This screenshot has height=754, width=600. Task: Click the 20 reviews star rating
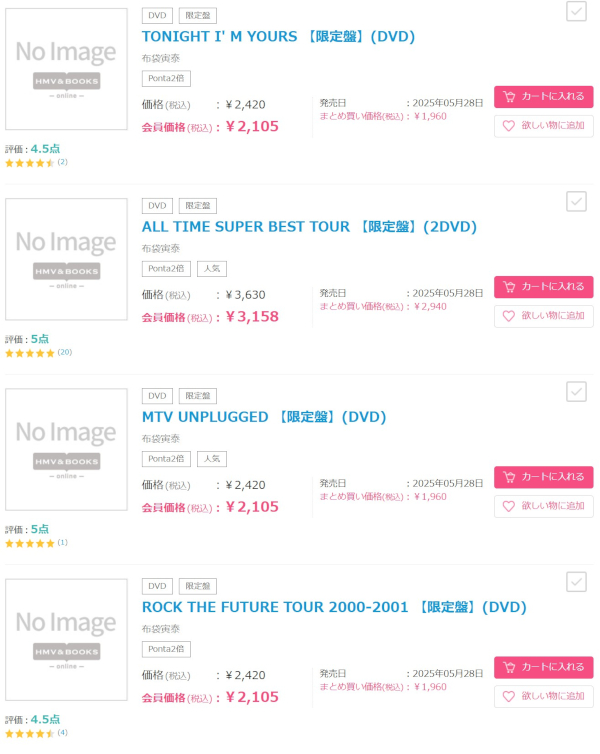coord(38,353)
